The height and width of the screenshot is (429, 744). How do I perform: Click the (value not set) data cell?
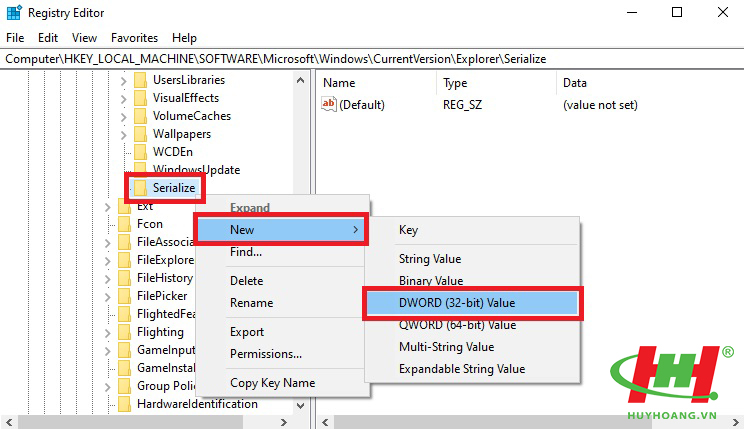click(600, 105)
